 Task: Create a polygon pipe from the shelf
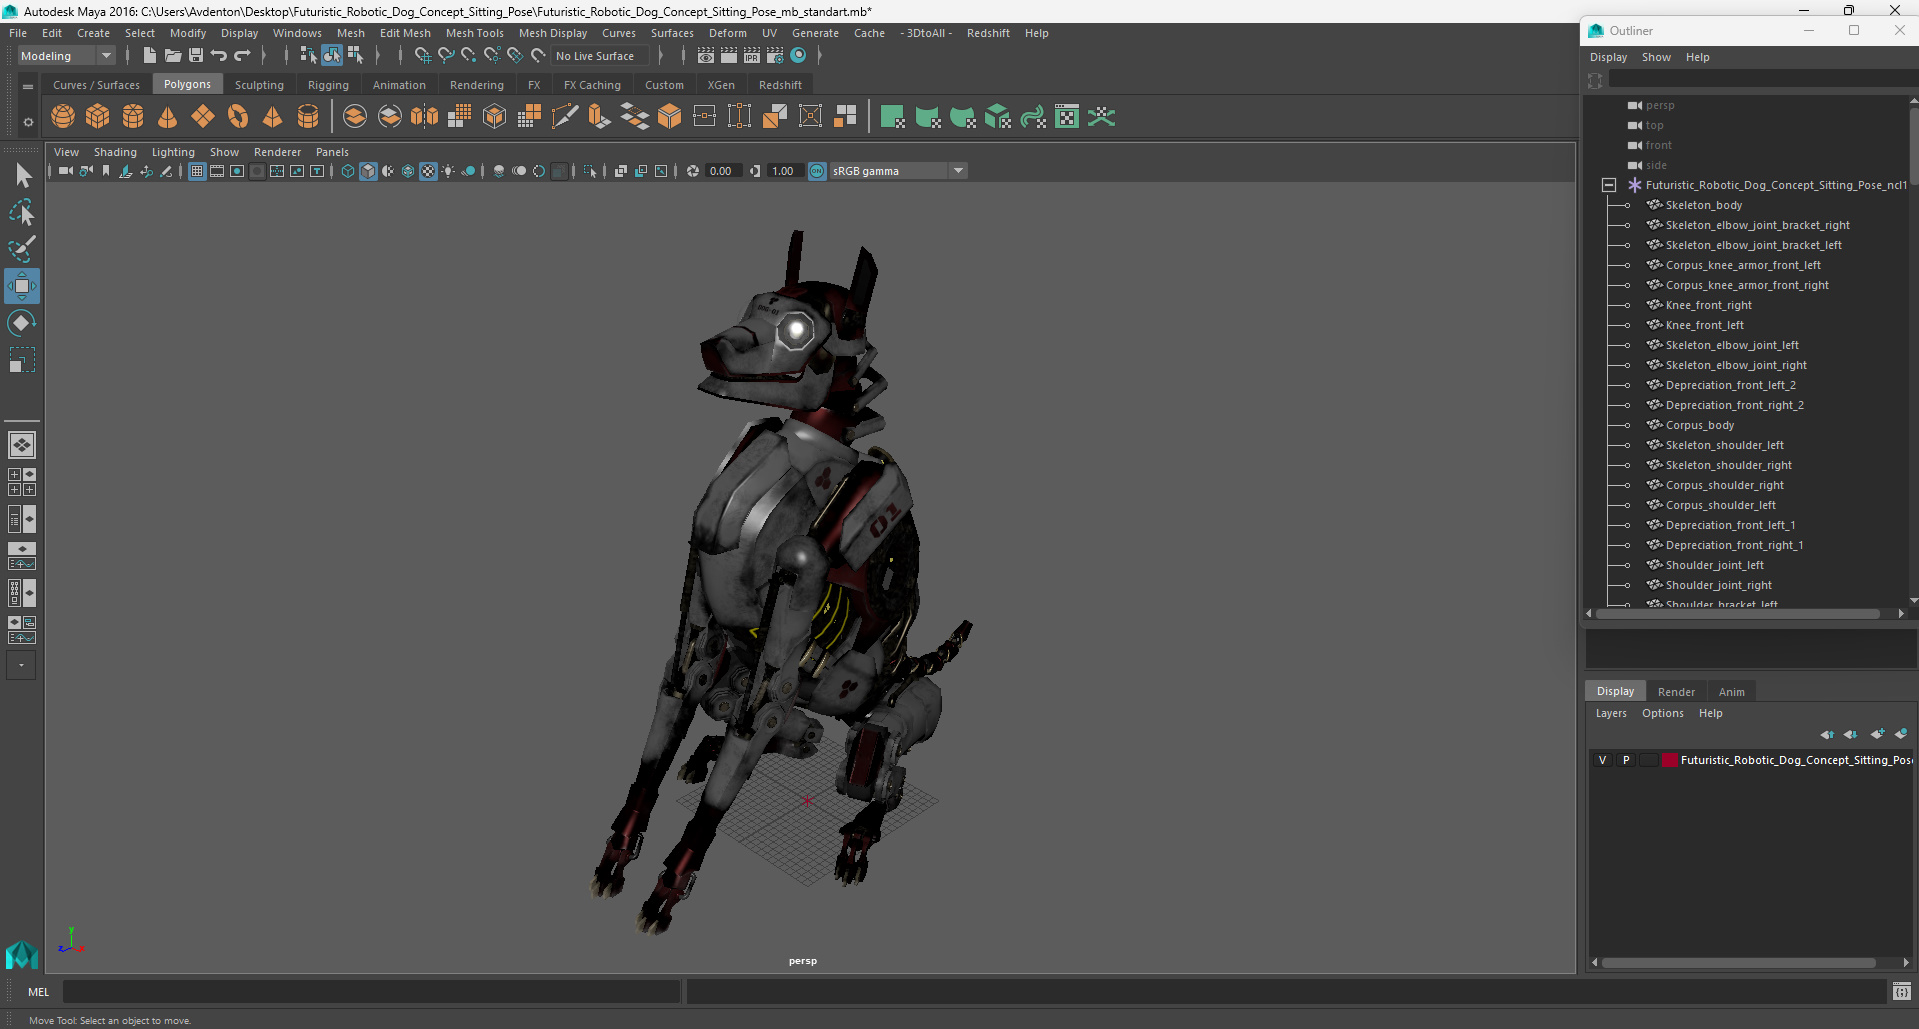308,117
